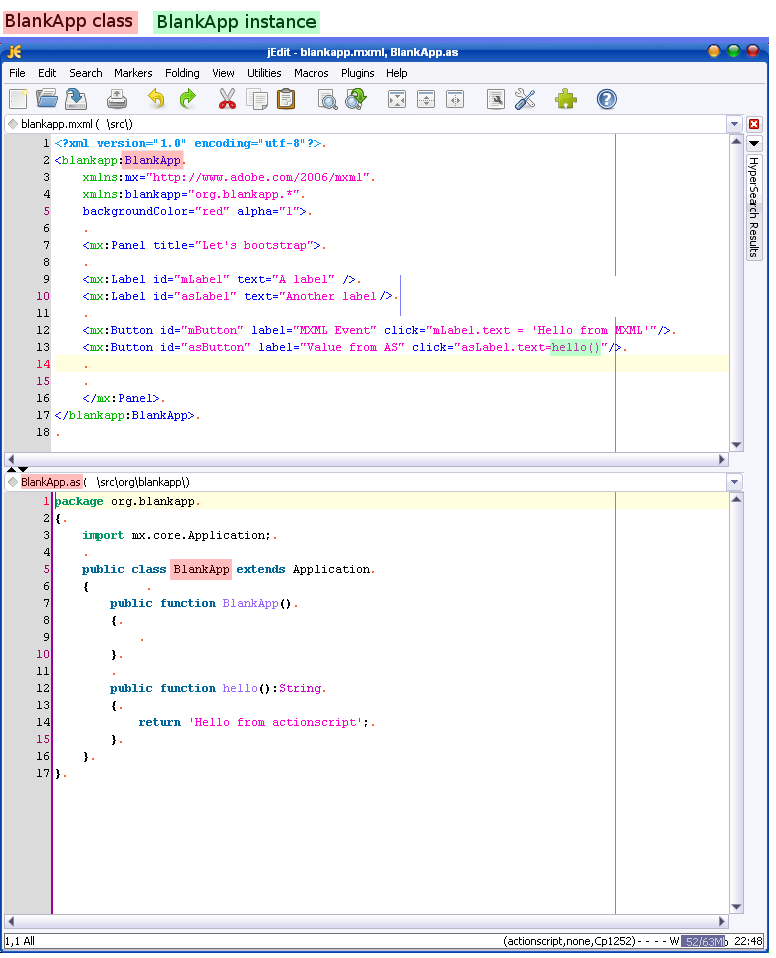Viewport: 776px width, 958px height.
Task: Collapse split pane using divider arrows
Action: coord(17,469)
